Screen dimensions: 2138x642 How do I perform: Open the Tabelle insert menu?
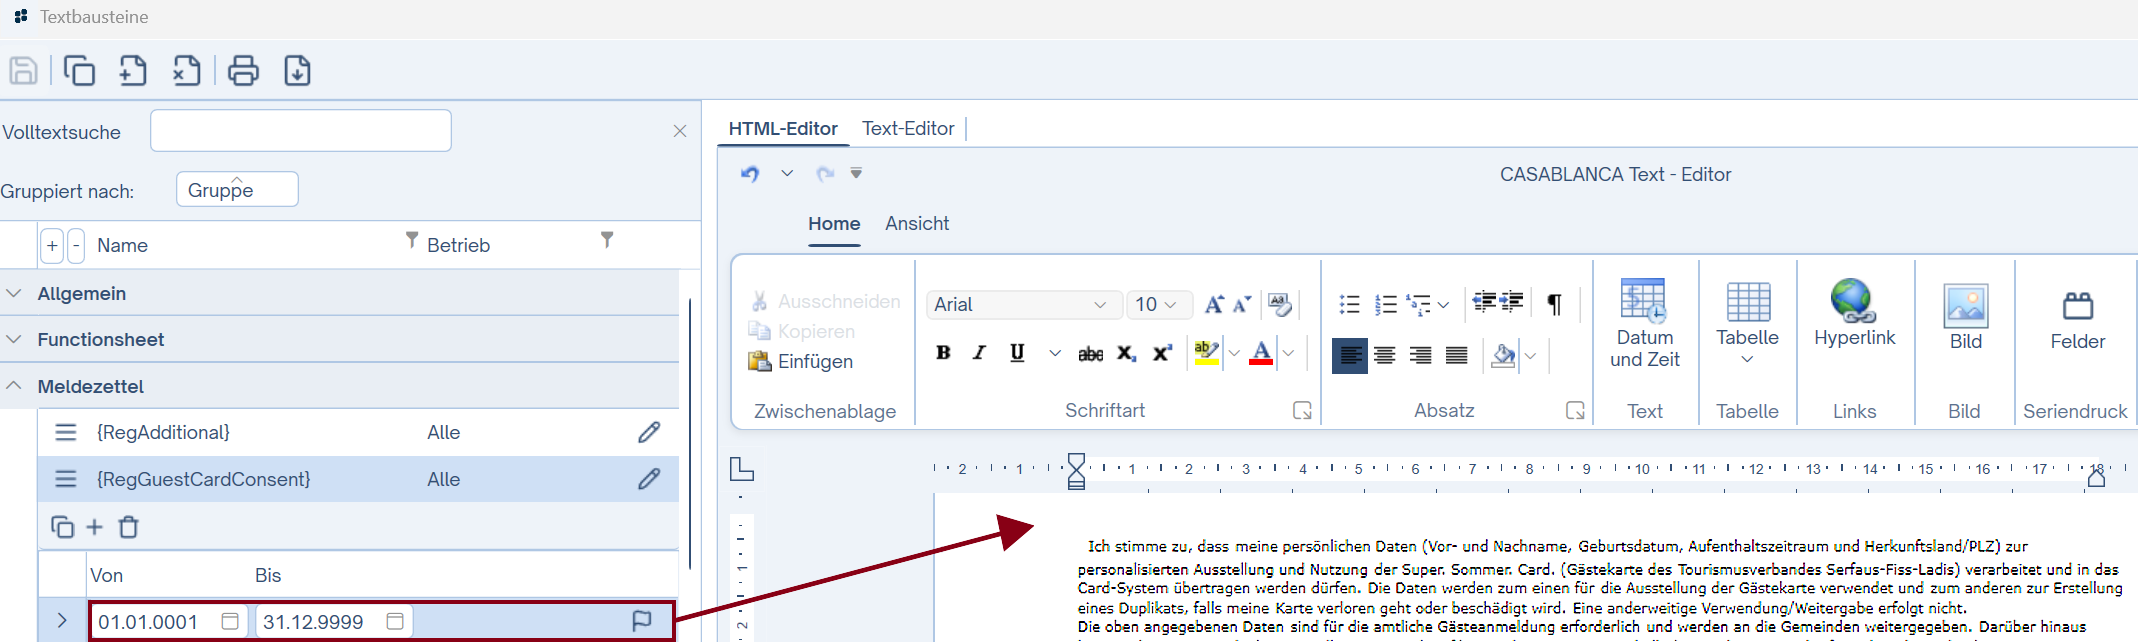pos(1747,323)
